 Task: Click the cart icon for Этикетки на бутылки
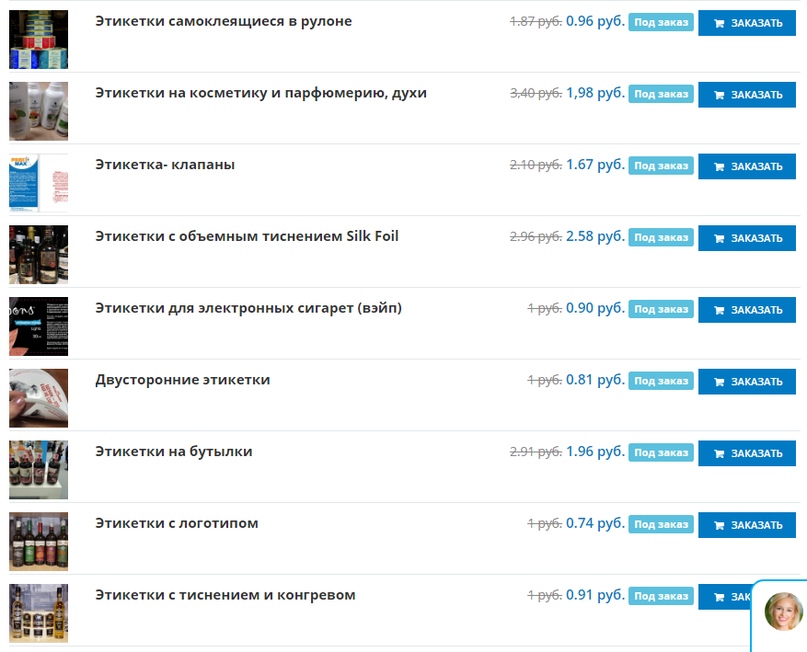[x=719, y=453]
